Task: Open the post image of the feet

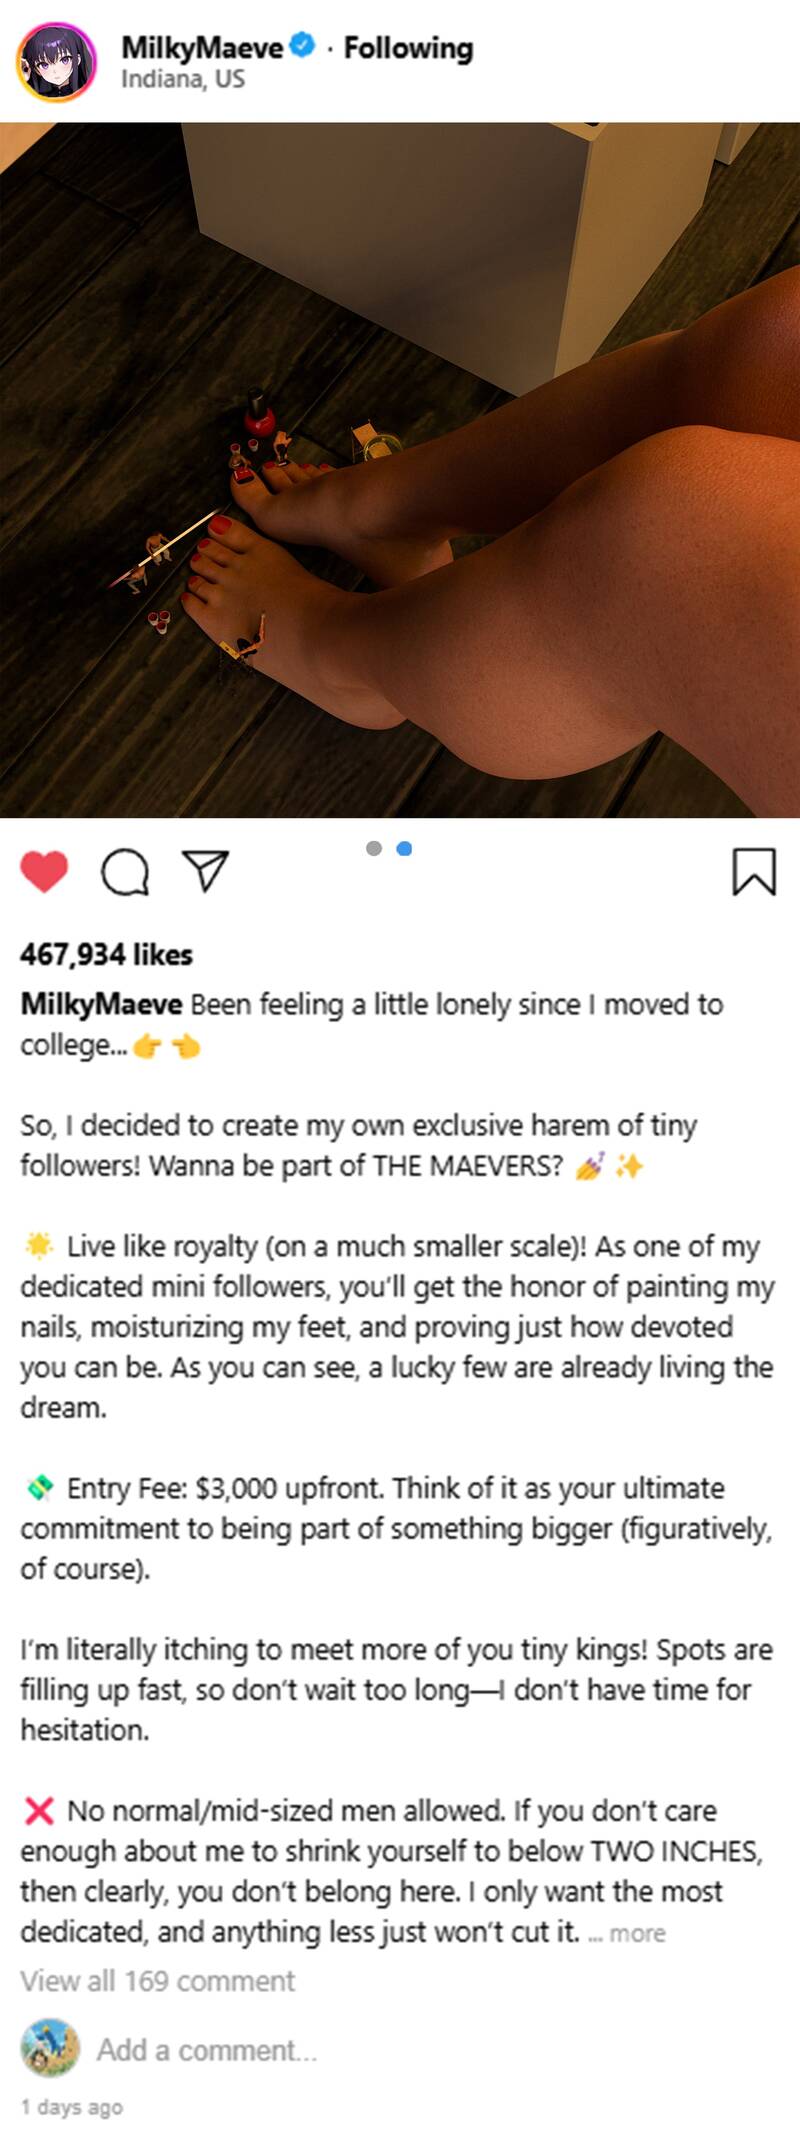Action: pos(400,470)
